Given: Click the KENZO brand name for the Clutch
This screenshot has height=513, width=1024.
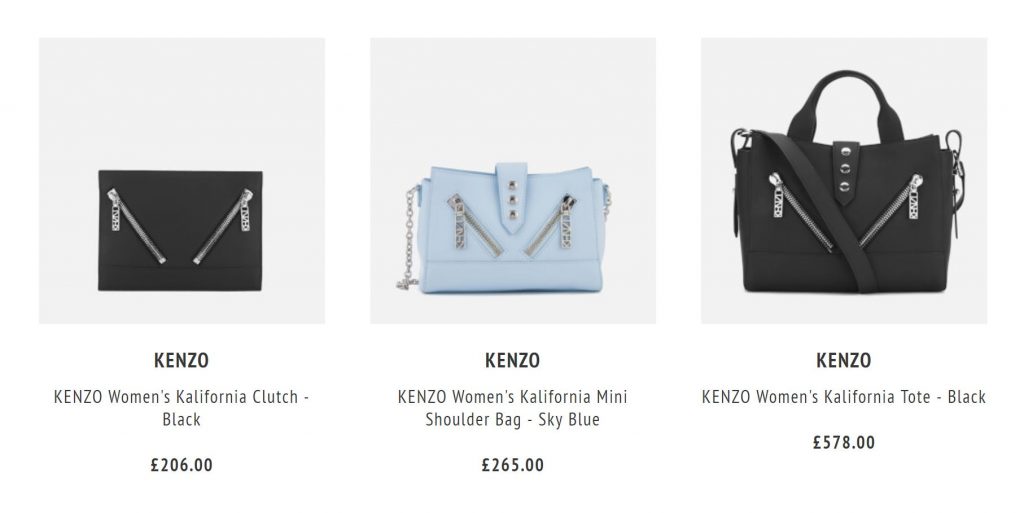Looking at the screenshot, I should click(x=182, y=360).
